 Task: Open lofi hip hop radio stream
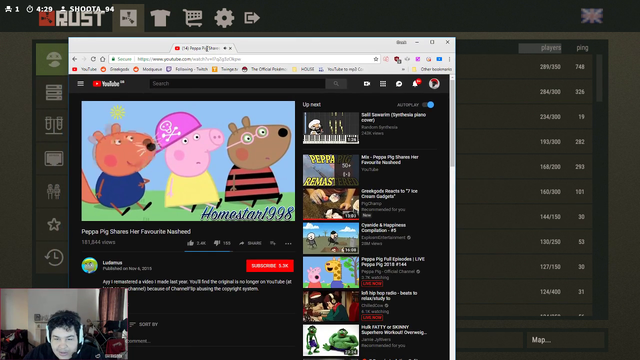click(331, 306)
